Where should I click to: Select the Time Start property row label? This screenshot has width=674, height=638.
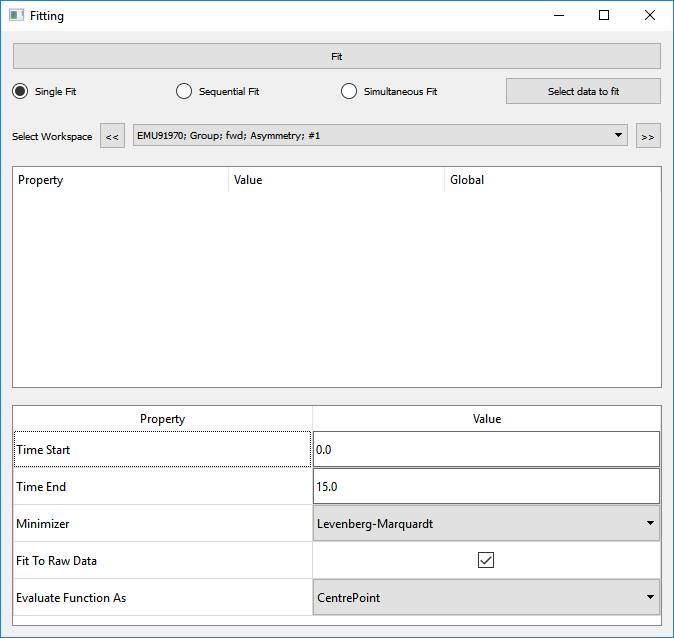162,450
